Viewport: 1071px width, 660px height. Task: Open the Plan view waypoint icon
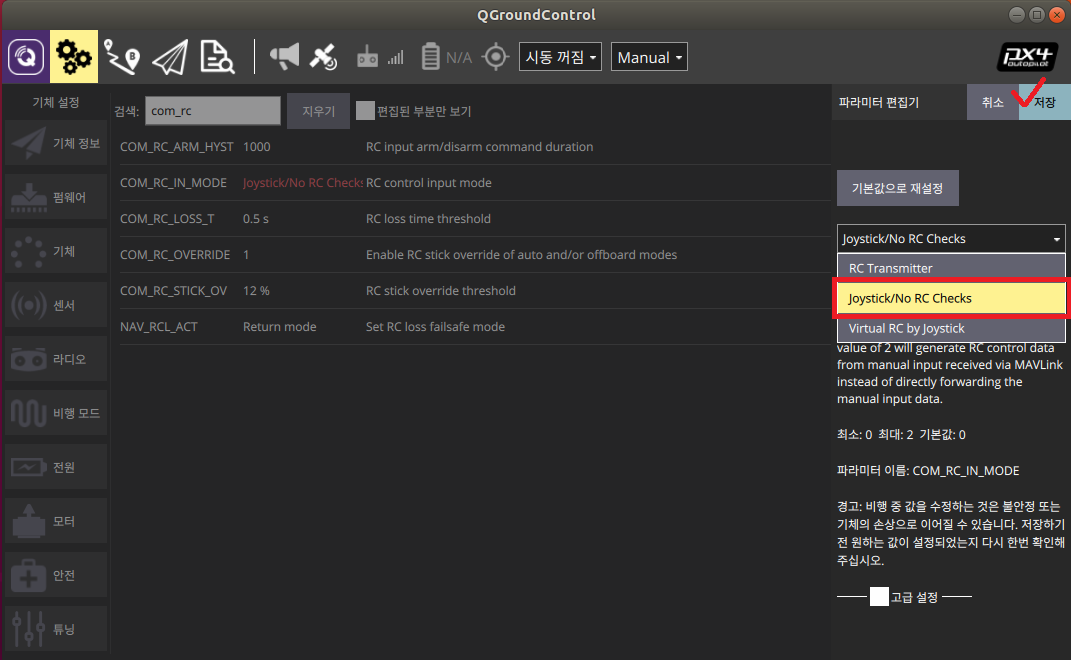pyautogui.click(x=122, y=57)
